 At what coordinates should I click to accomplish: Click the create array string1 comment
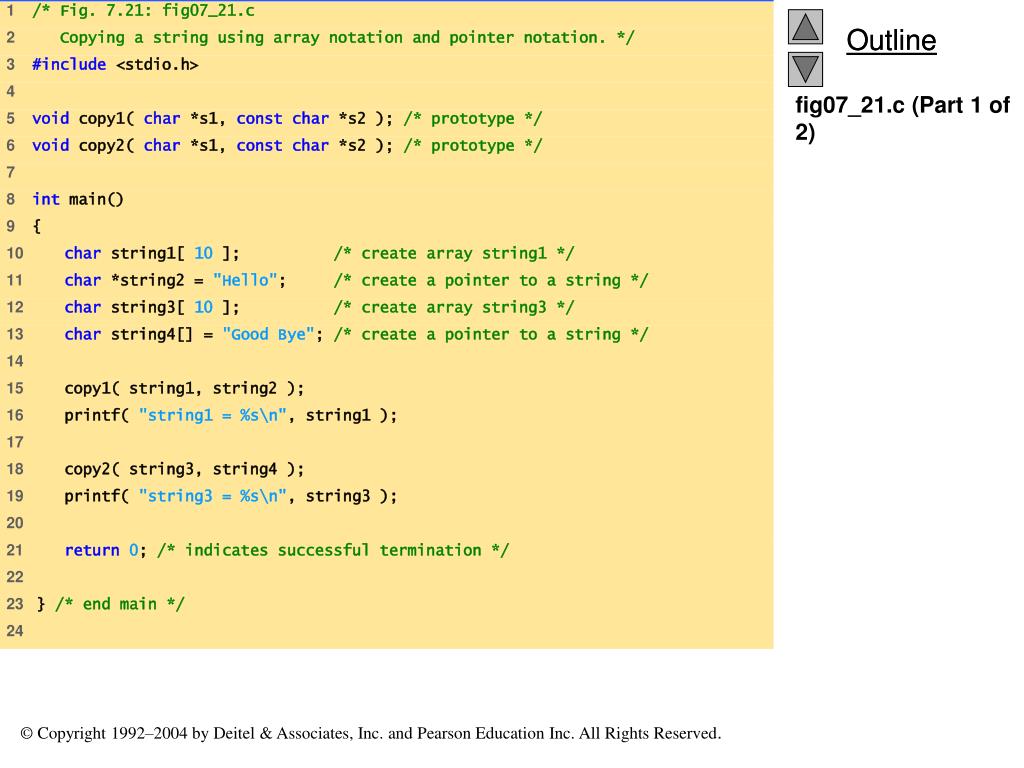pos(454,253)
